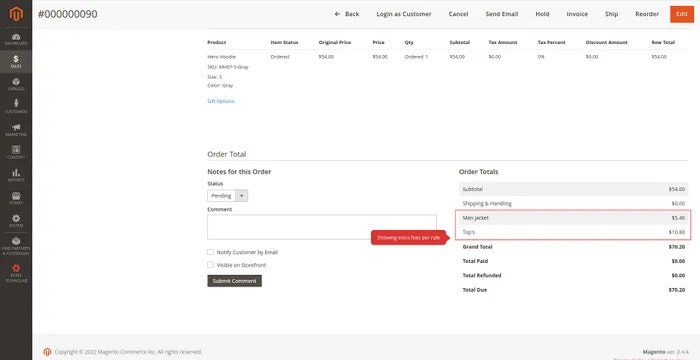The image size is (700, 360).
Task: Click the footer Magento logo icon
Action: click(47, 352)
